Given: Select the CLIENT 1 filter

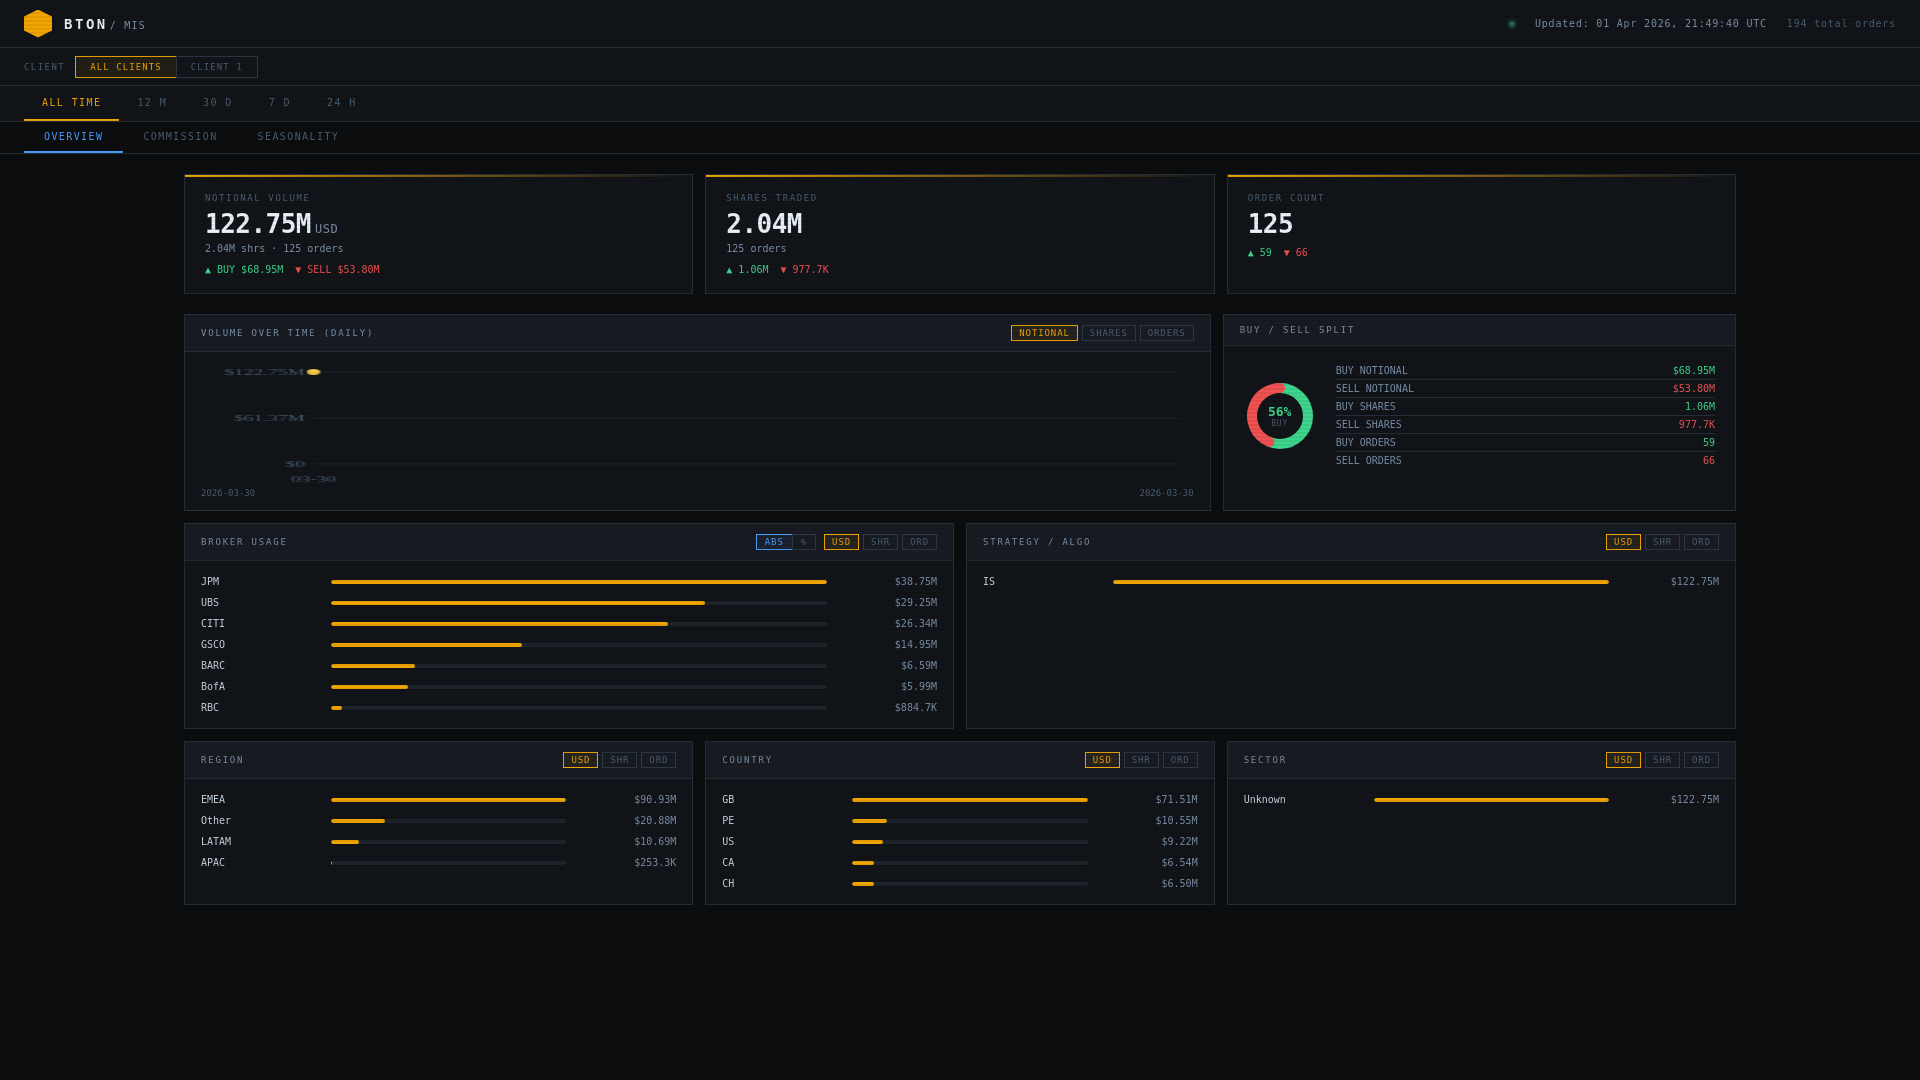Looking at the screenshot, I should pyautogui.click(x=217, y=67).
